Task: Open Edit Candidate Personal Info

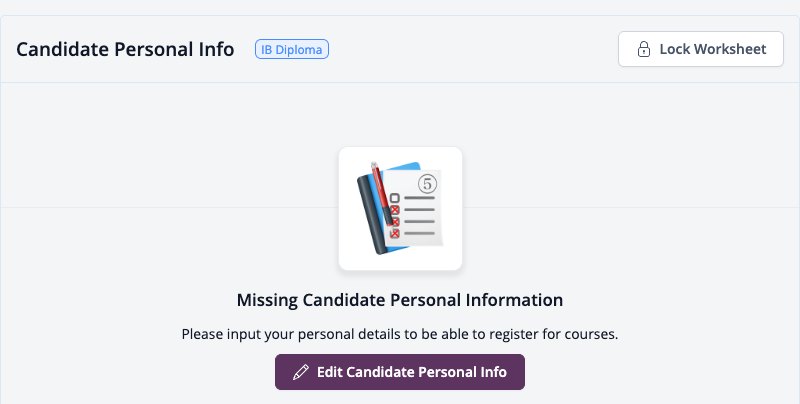Action: [399, 372]
